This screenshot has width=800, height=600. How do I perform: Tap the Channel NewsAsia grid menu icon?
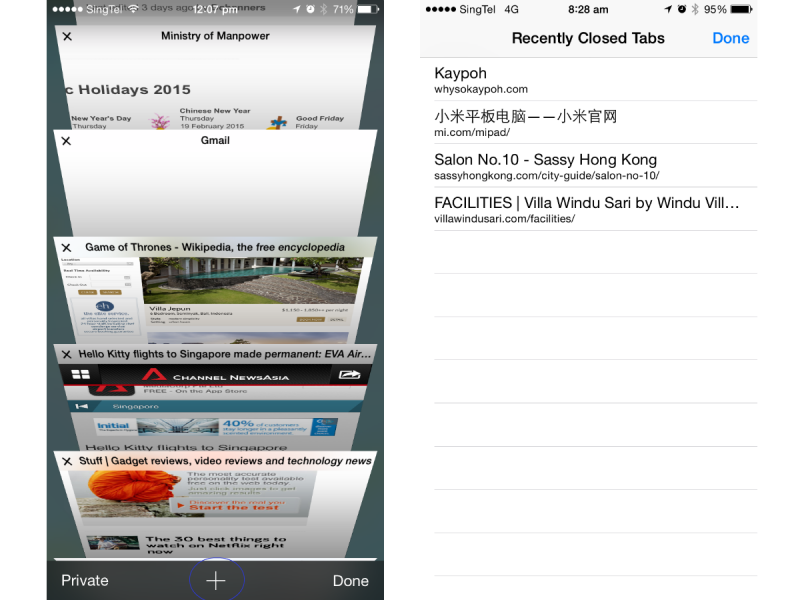[x=81, y=374]
